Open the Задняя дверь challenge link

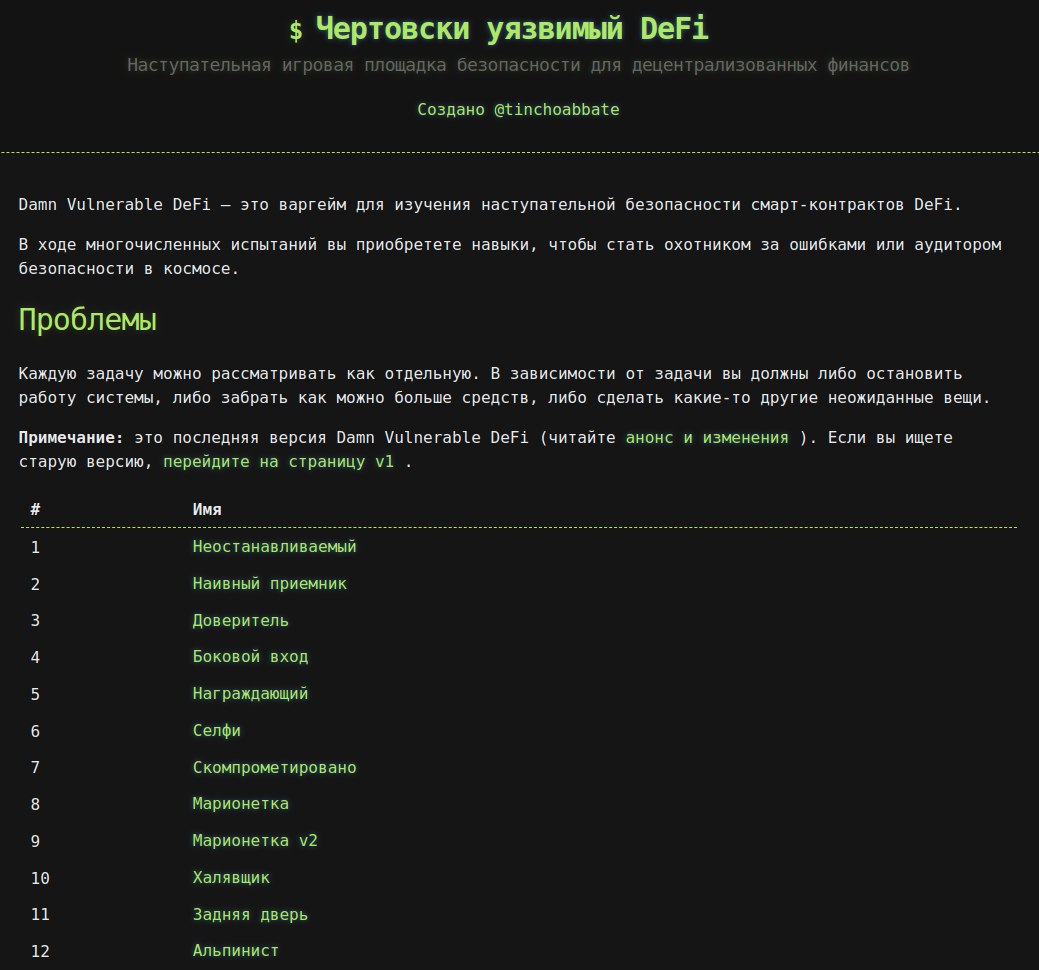[x=250, y=914]
